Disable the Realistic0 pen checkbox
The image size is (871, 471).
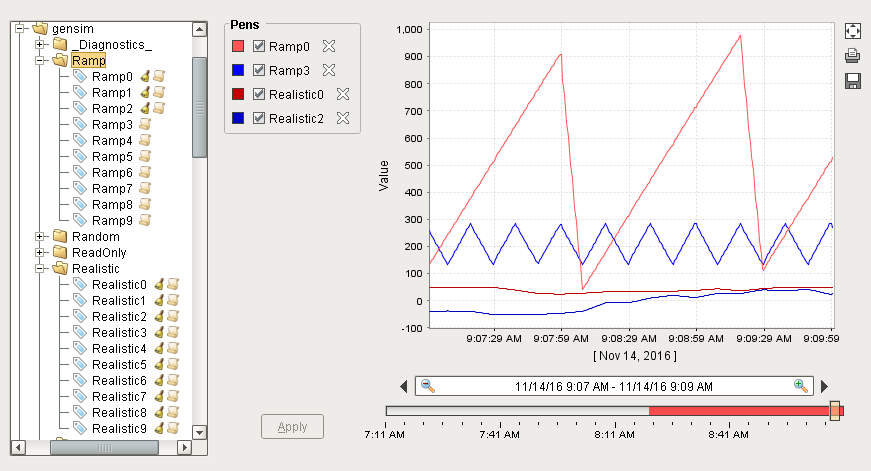click(259, 94)
